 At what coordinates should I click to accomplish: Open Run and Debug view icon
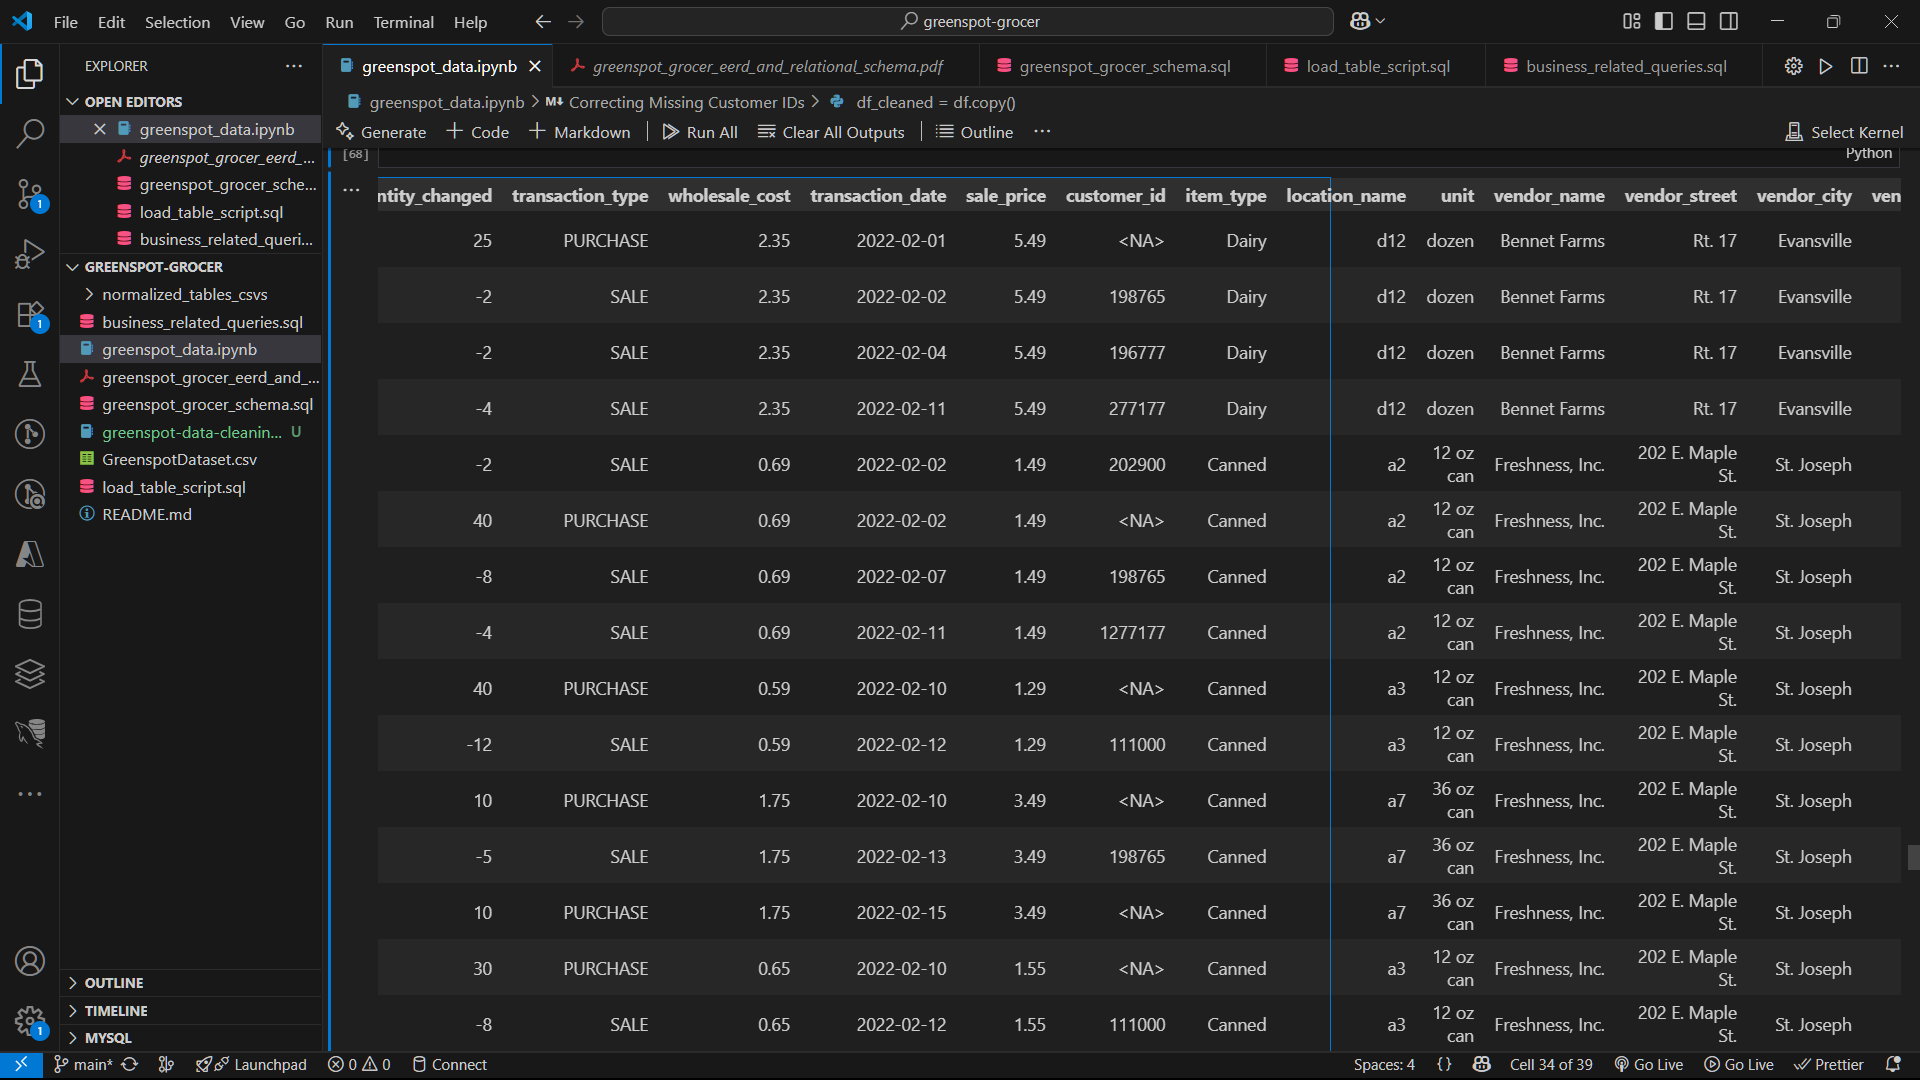click(30, 254)
